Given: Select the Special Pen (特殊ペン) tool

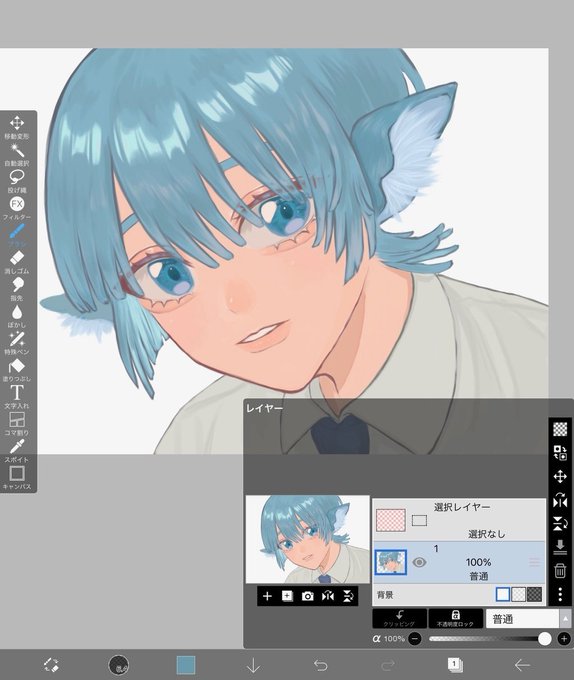Looking at the screenshot, I should [x=17, y=342].
